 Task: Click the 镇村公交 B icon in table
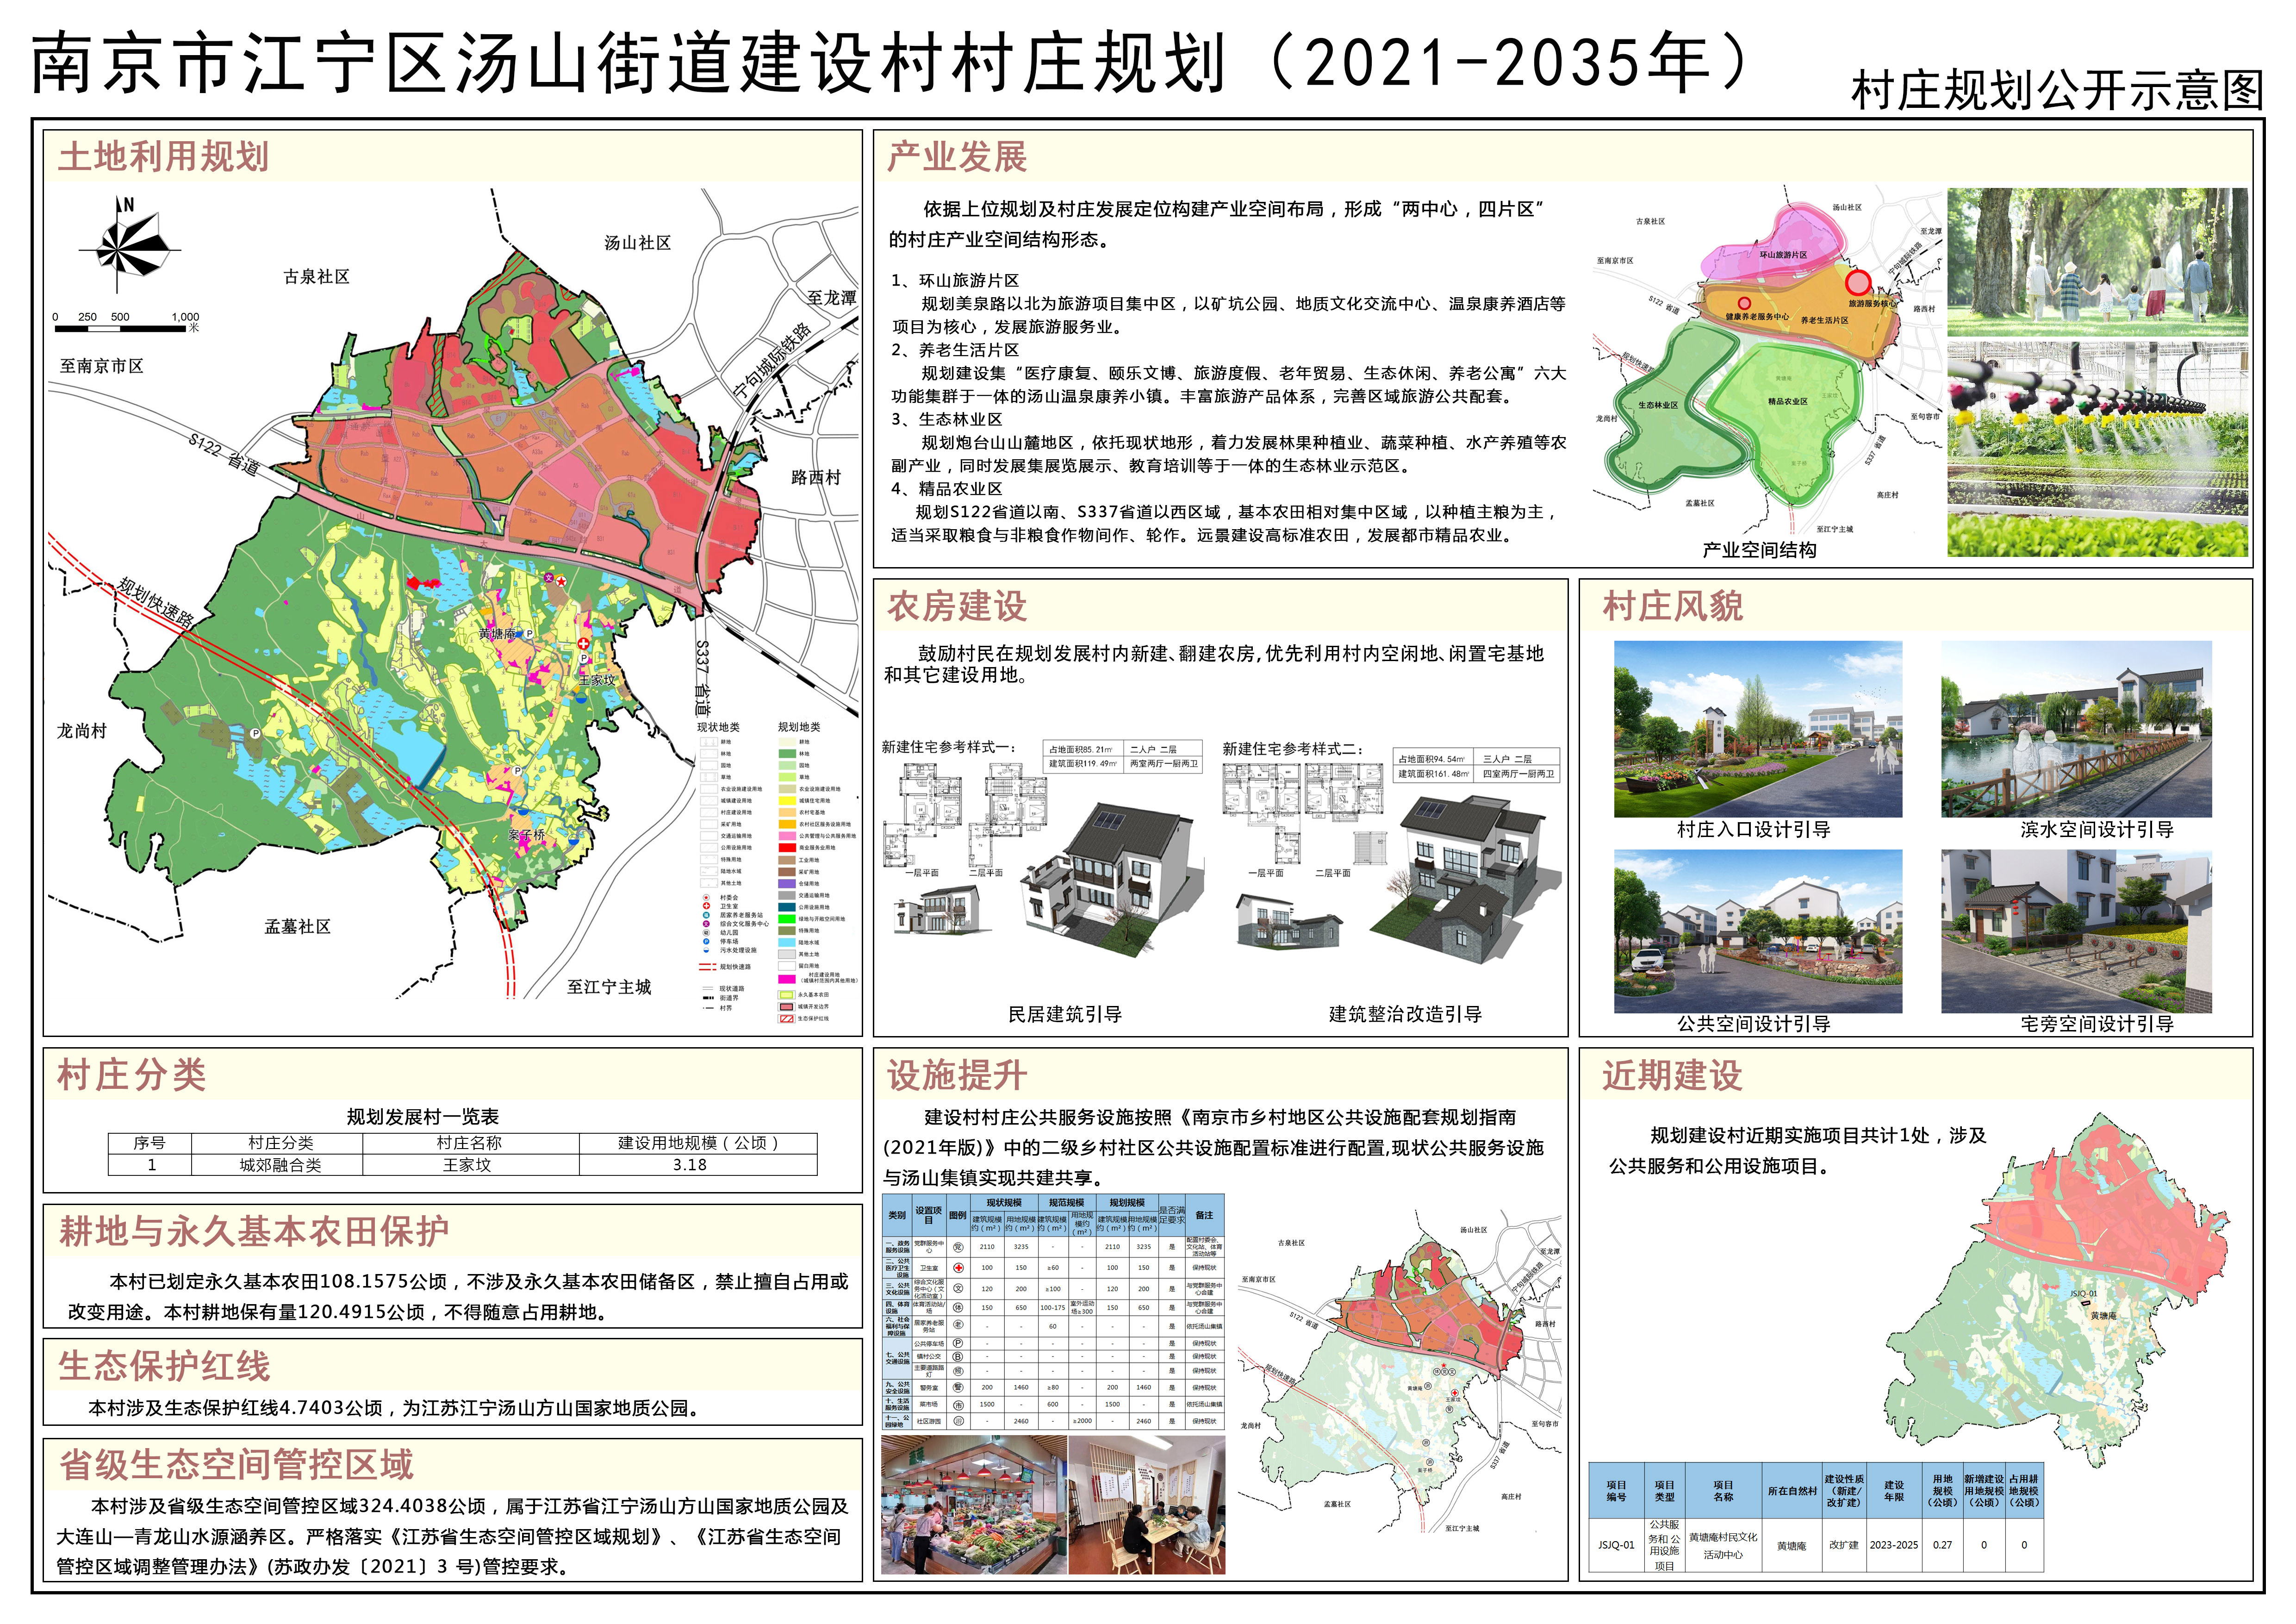coord(958,1357)
